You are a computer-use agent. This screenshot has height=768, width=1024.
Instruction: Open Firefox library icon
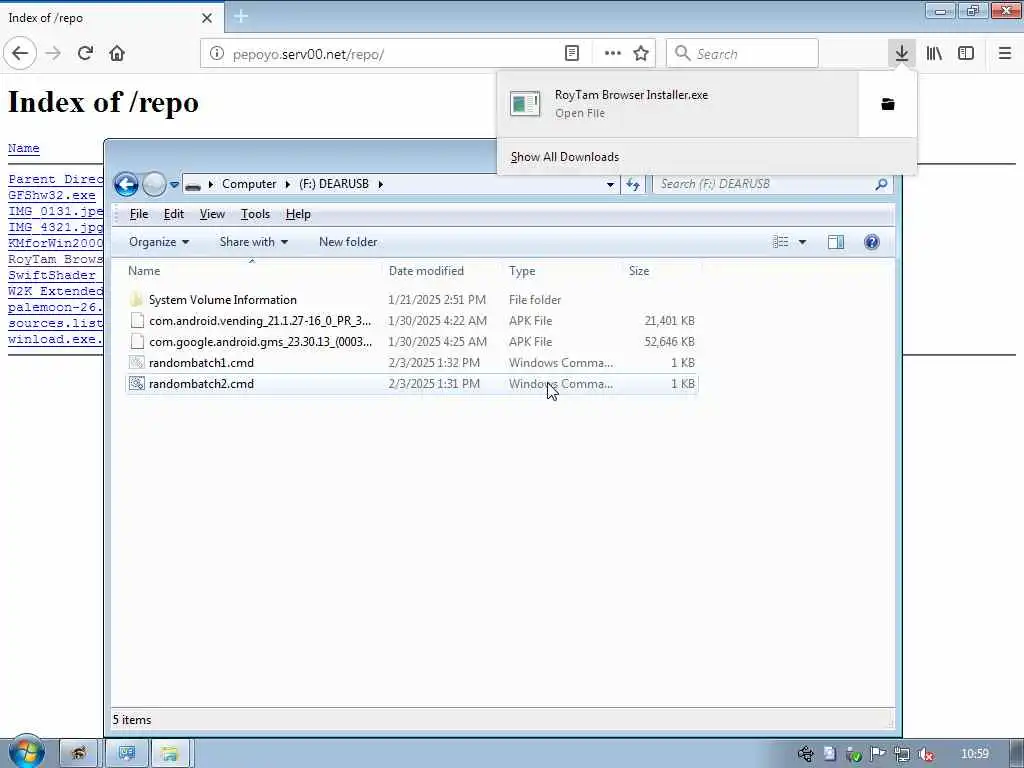coord(934,53)
